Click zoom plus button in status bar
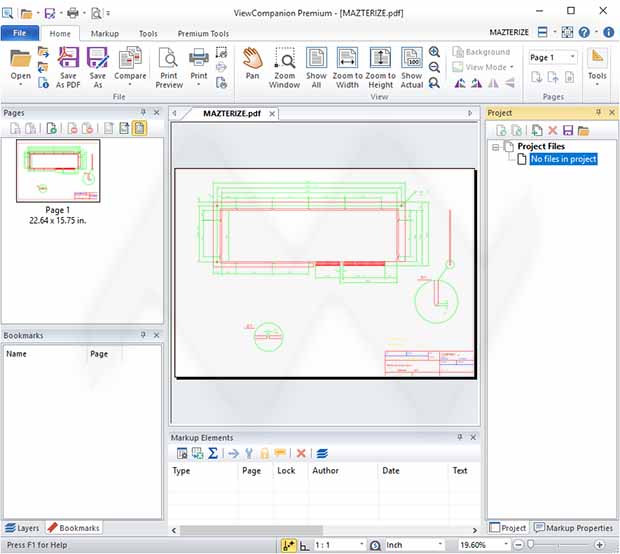The image size is (620, 554). pos(599,545)
